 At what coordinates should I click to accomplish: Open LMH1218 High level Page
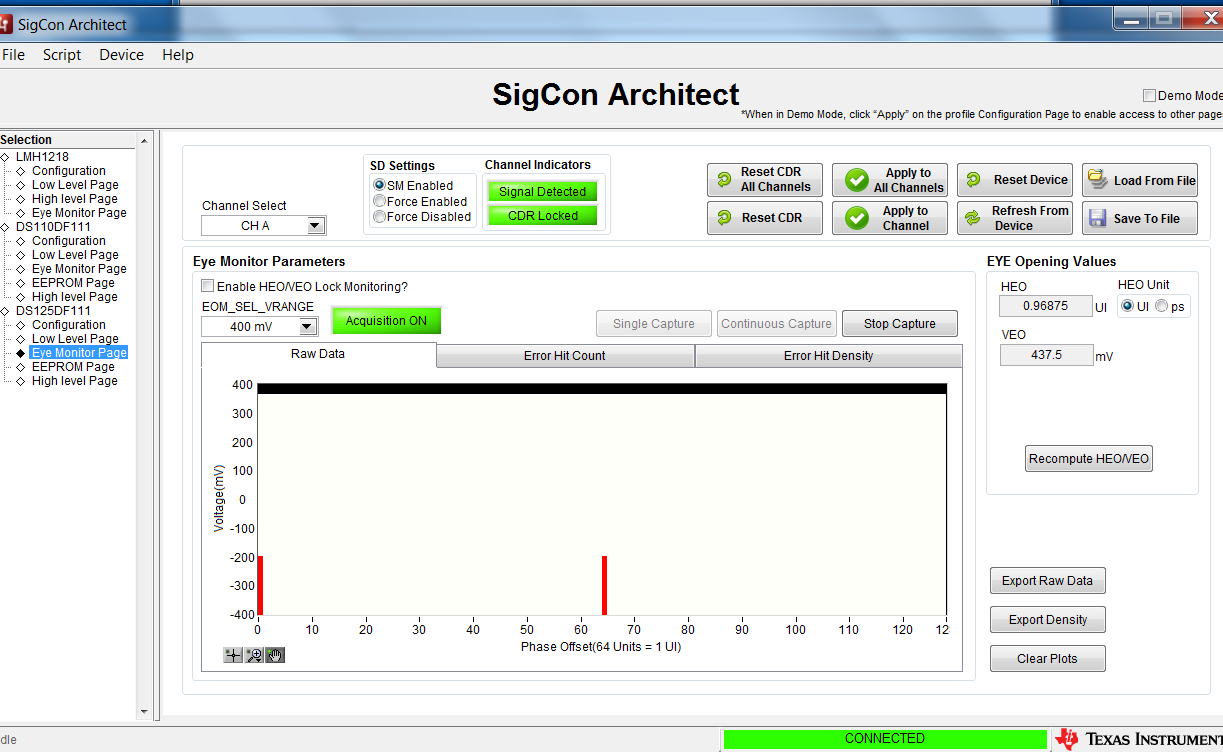(x=75, y=199)
